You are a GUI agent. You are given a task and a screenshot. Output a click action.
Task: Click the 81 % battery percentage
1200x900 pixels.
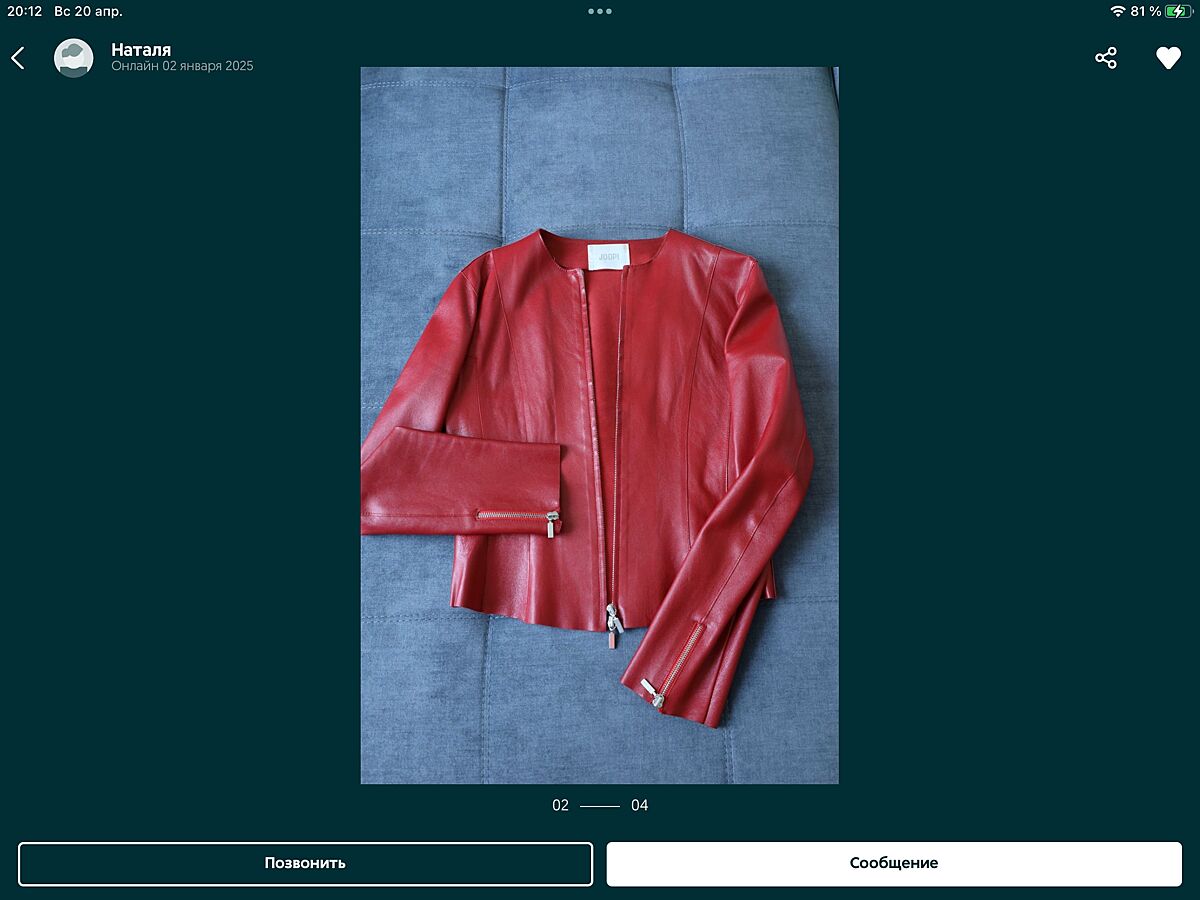1146,11
